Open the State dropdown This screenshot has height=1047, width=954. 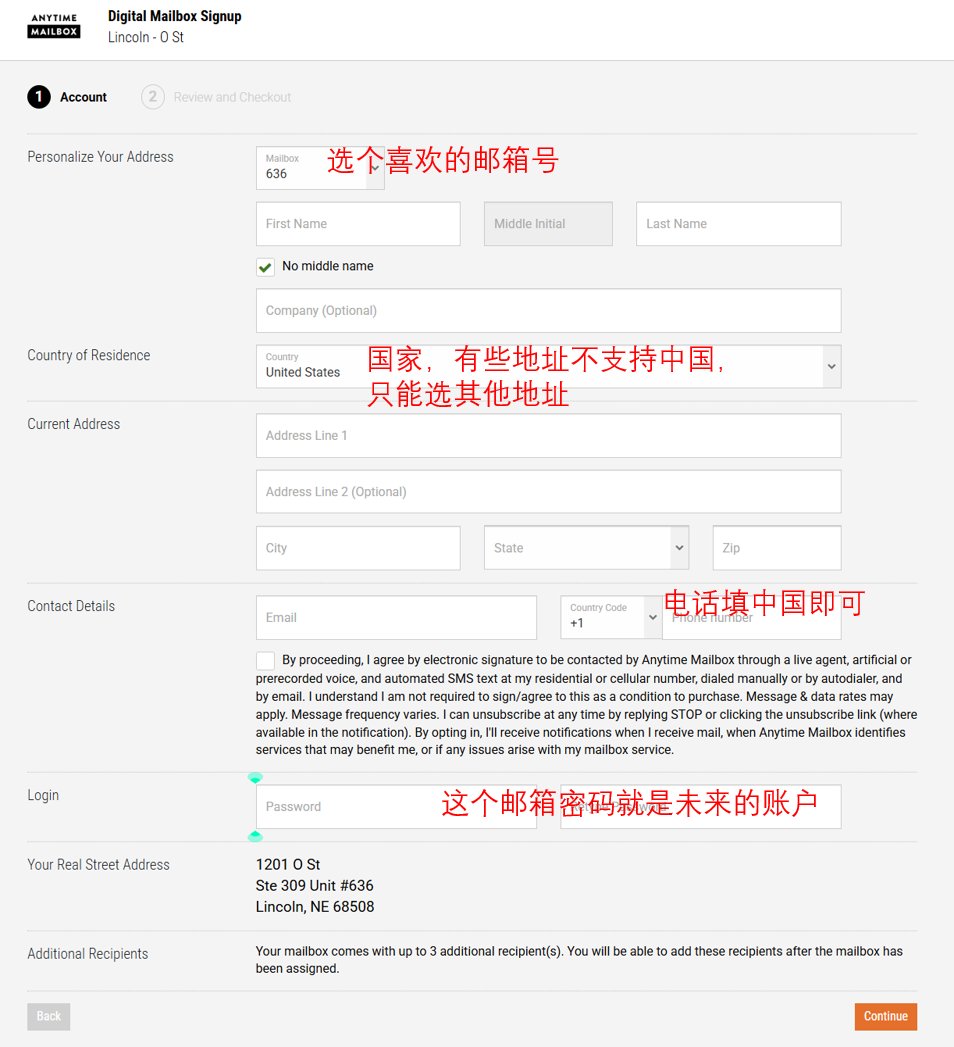[x=586, y=548]
